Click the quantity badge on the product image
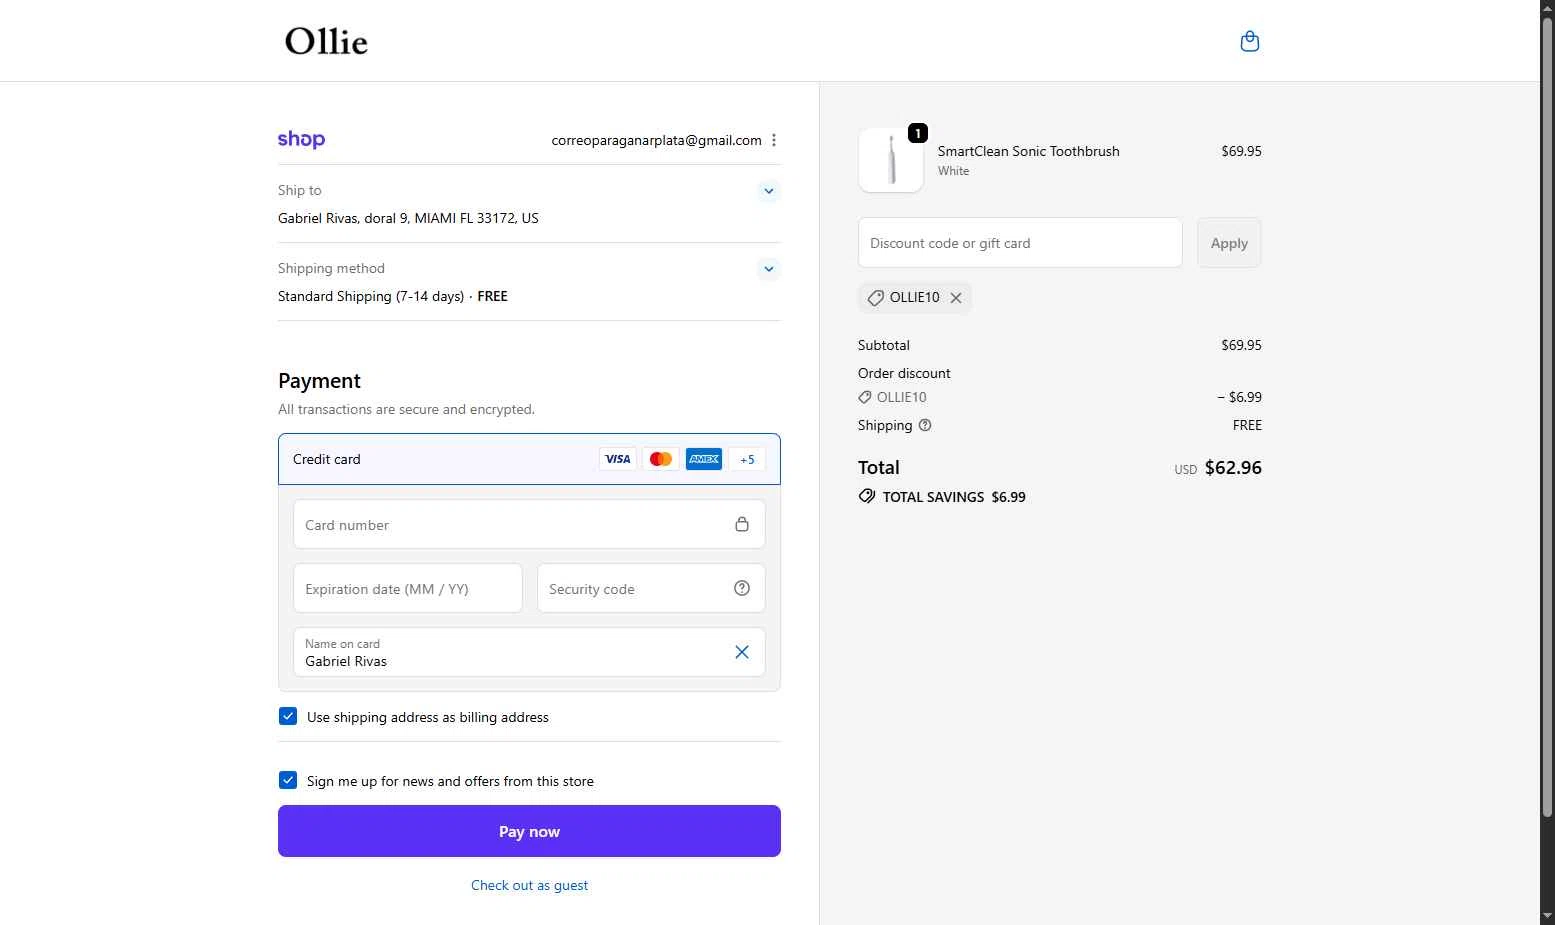This screenshot has width=1555, height=925. pyautogui.click(x=918, y=133)
